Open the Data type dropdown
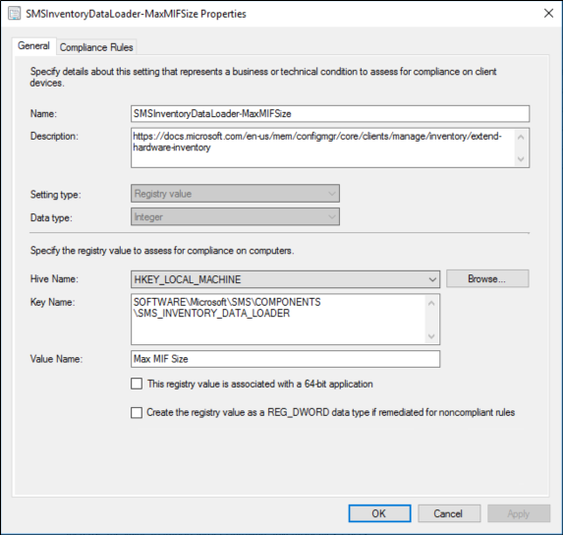The height and width of the screenshot is (535, 563). click(235, 217)
